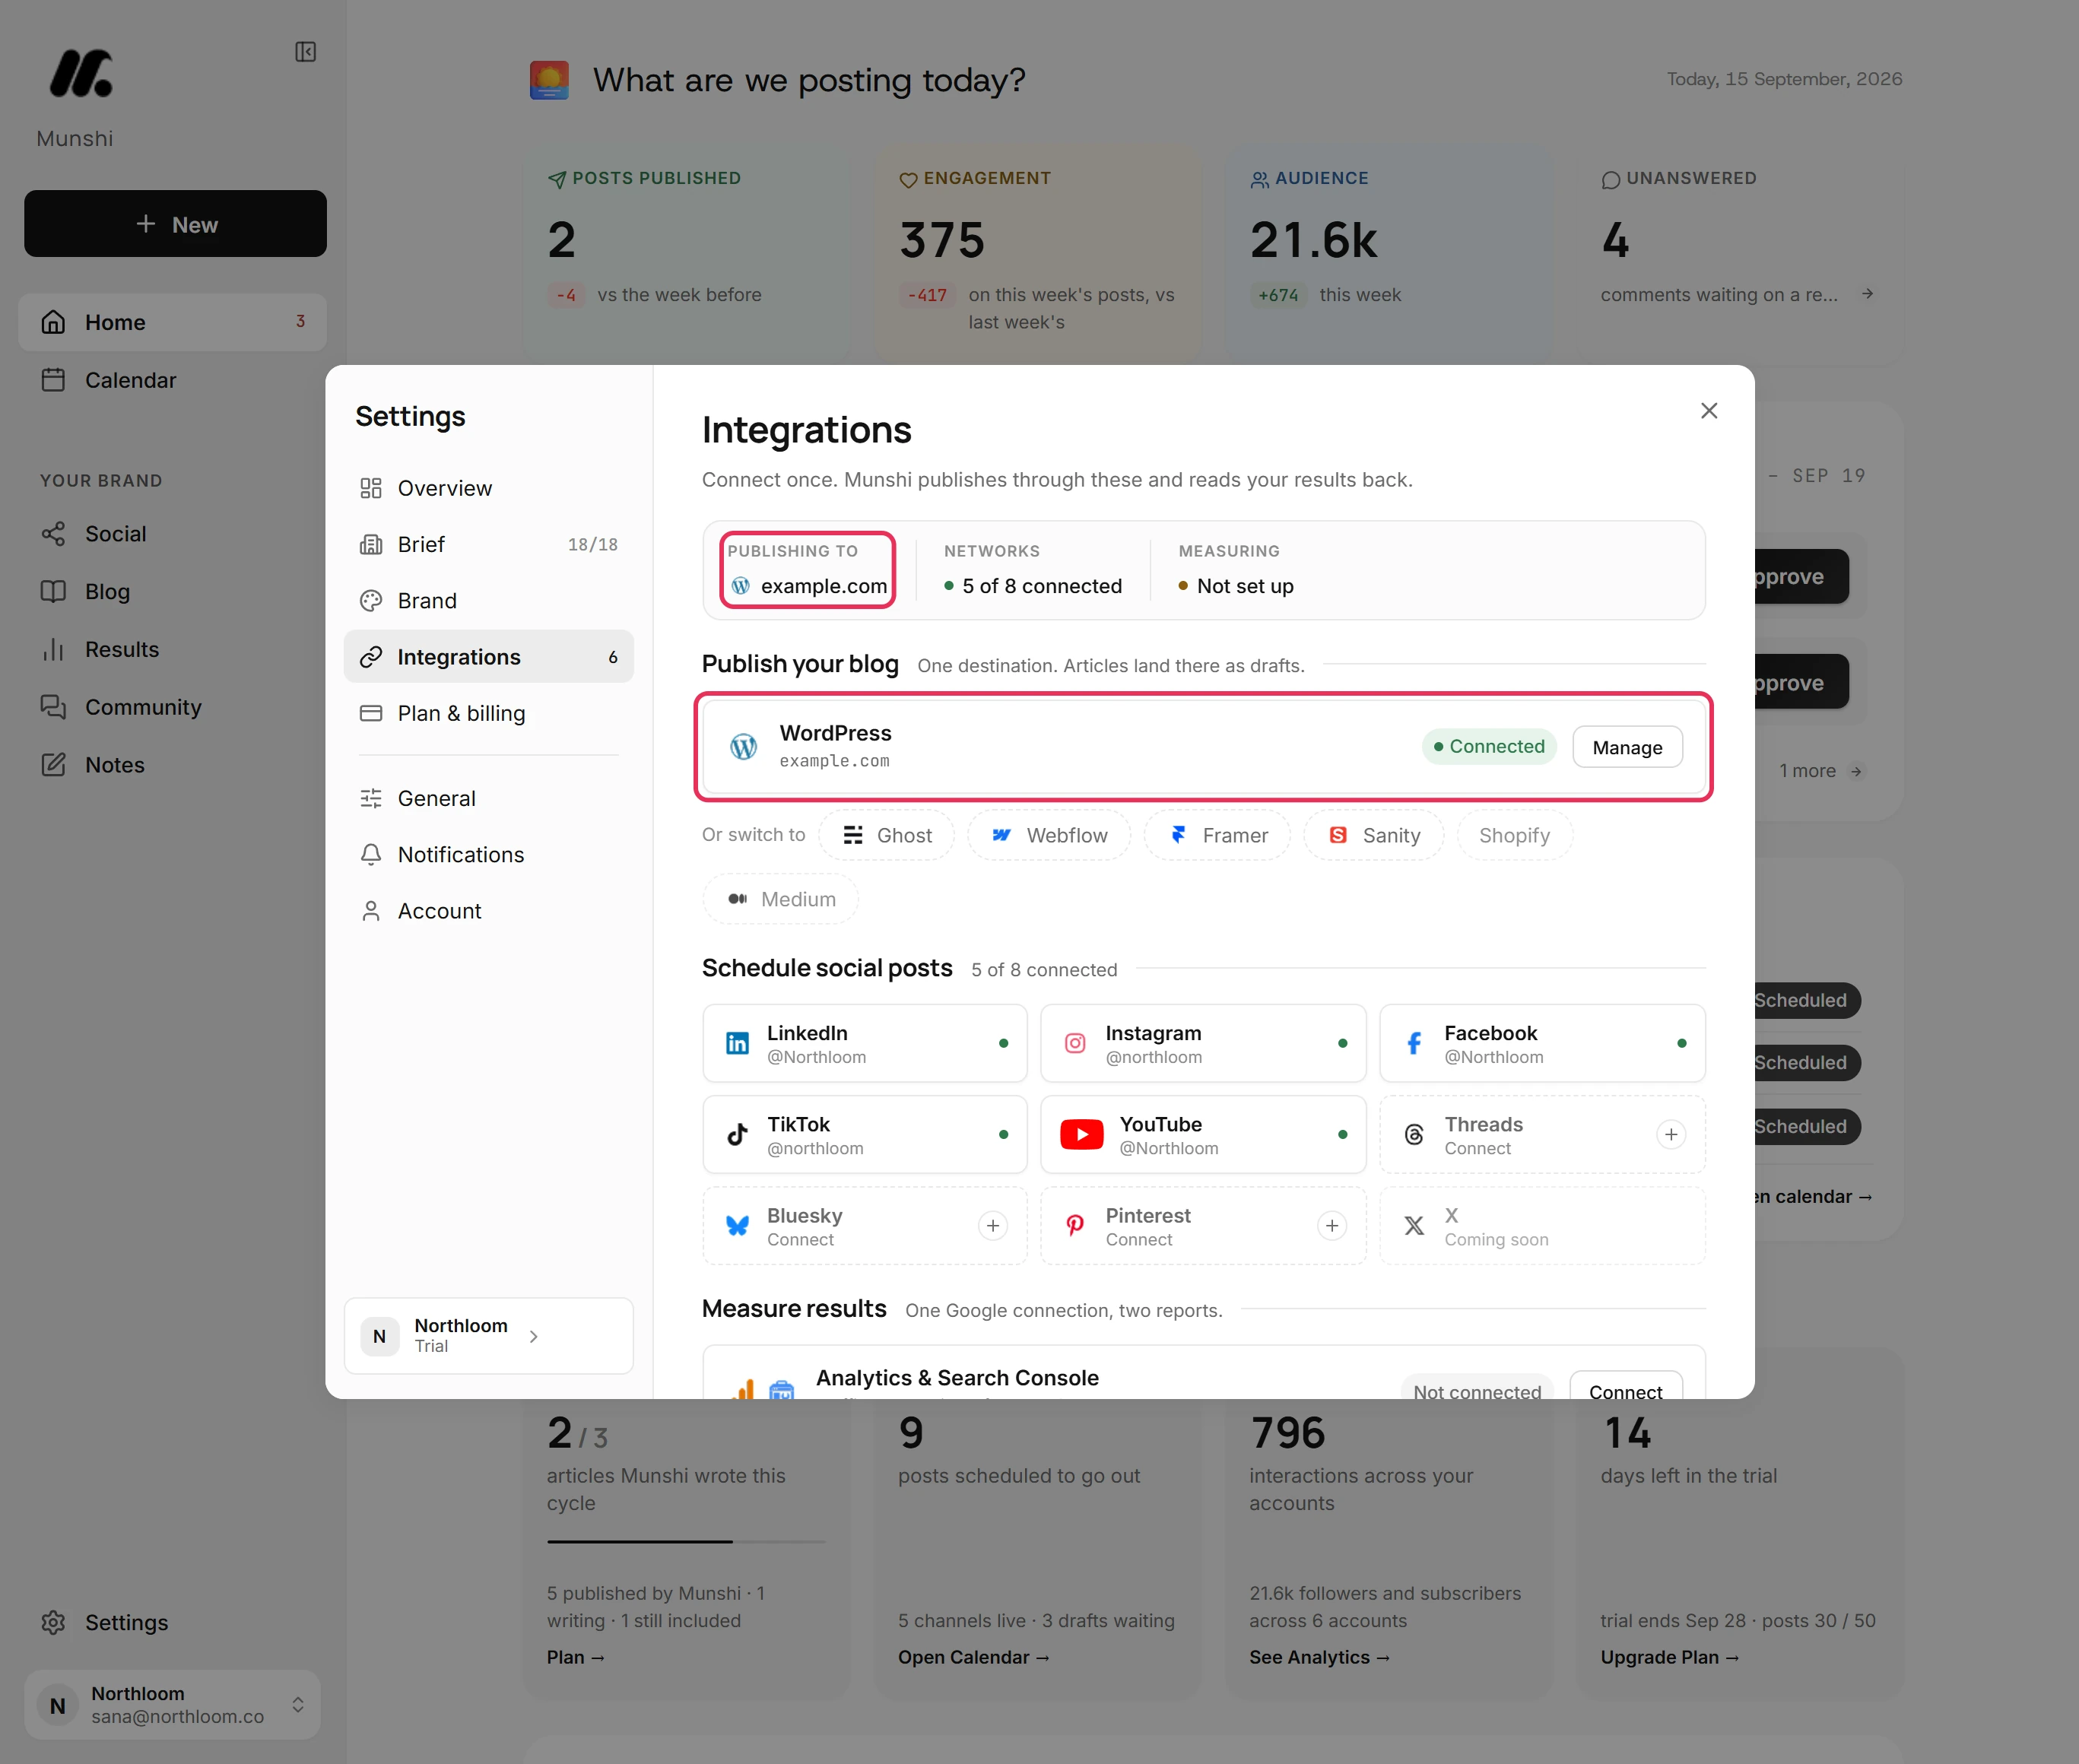The image size is (2079, 1764).
Task: Select Account in Settings menu
Action: click(x=488, y=911)
